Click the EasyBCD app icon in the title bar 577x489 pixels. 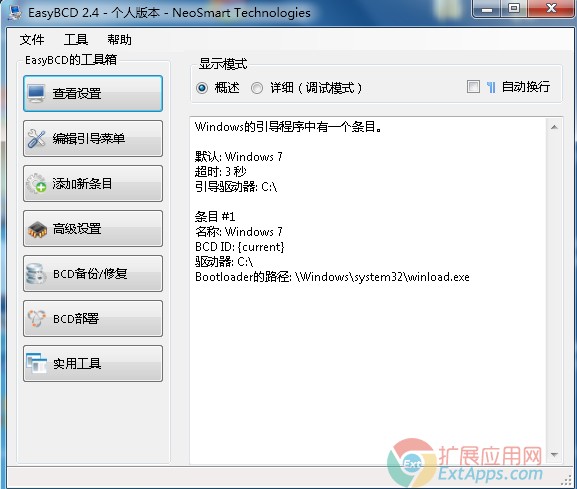click(x=14, y=13)
